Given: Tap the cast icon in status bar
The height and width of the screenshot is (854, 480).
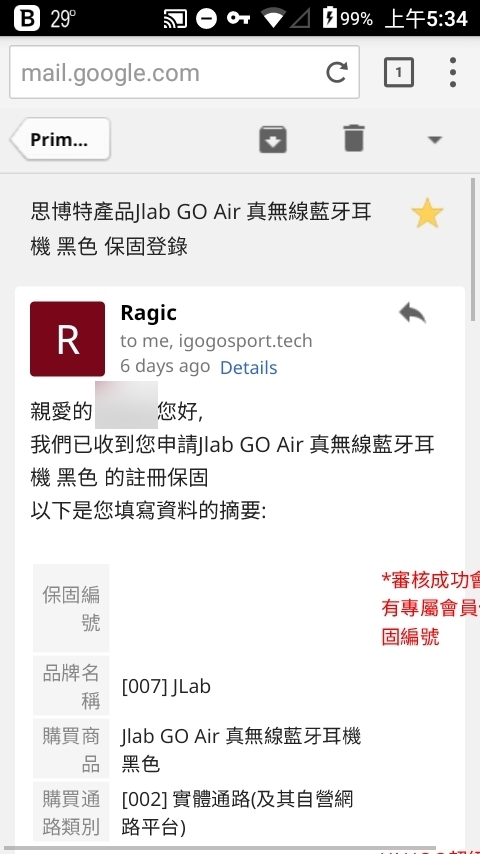Looking at the screenshot, I should tap(175, 19).
